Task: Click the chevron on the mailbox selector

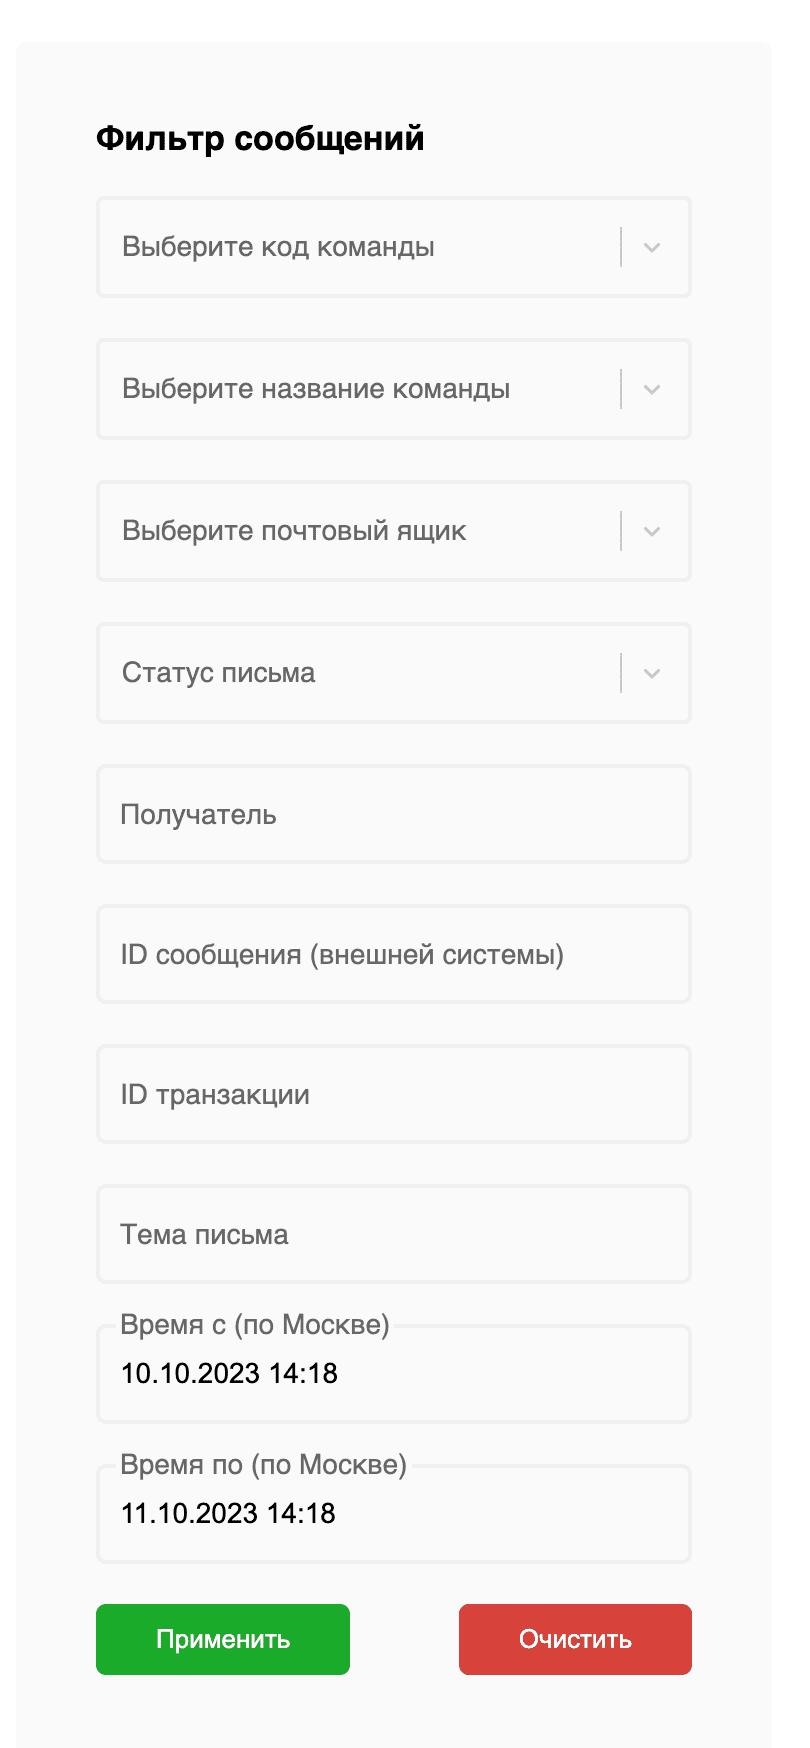Action: pyautogui.click(x=651, y=531)
